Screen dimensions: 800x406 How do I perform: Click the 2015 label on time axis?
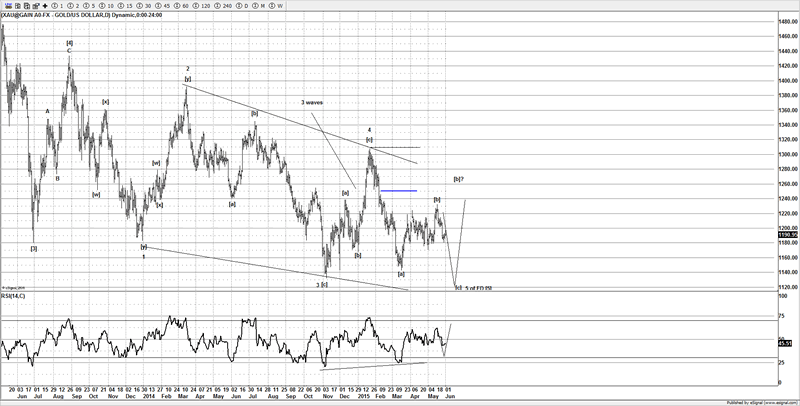363,396
